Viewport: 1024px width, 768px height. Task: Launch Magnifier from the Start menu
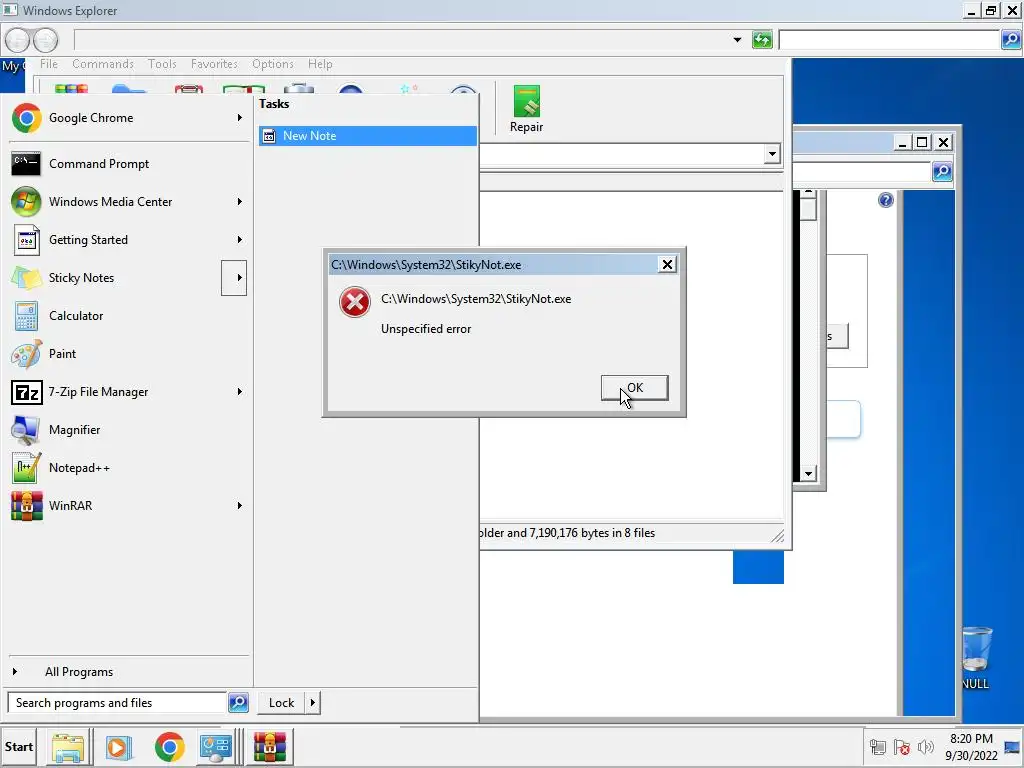pyautogui.click(x=74, y=430)
